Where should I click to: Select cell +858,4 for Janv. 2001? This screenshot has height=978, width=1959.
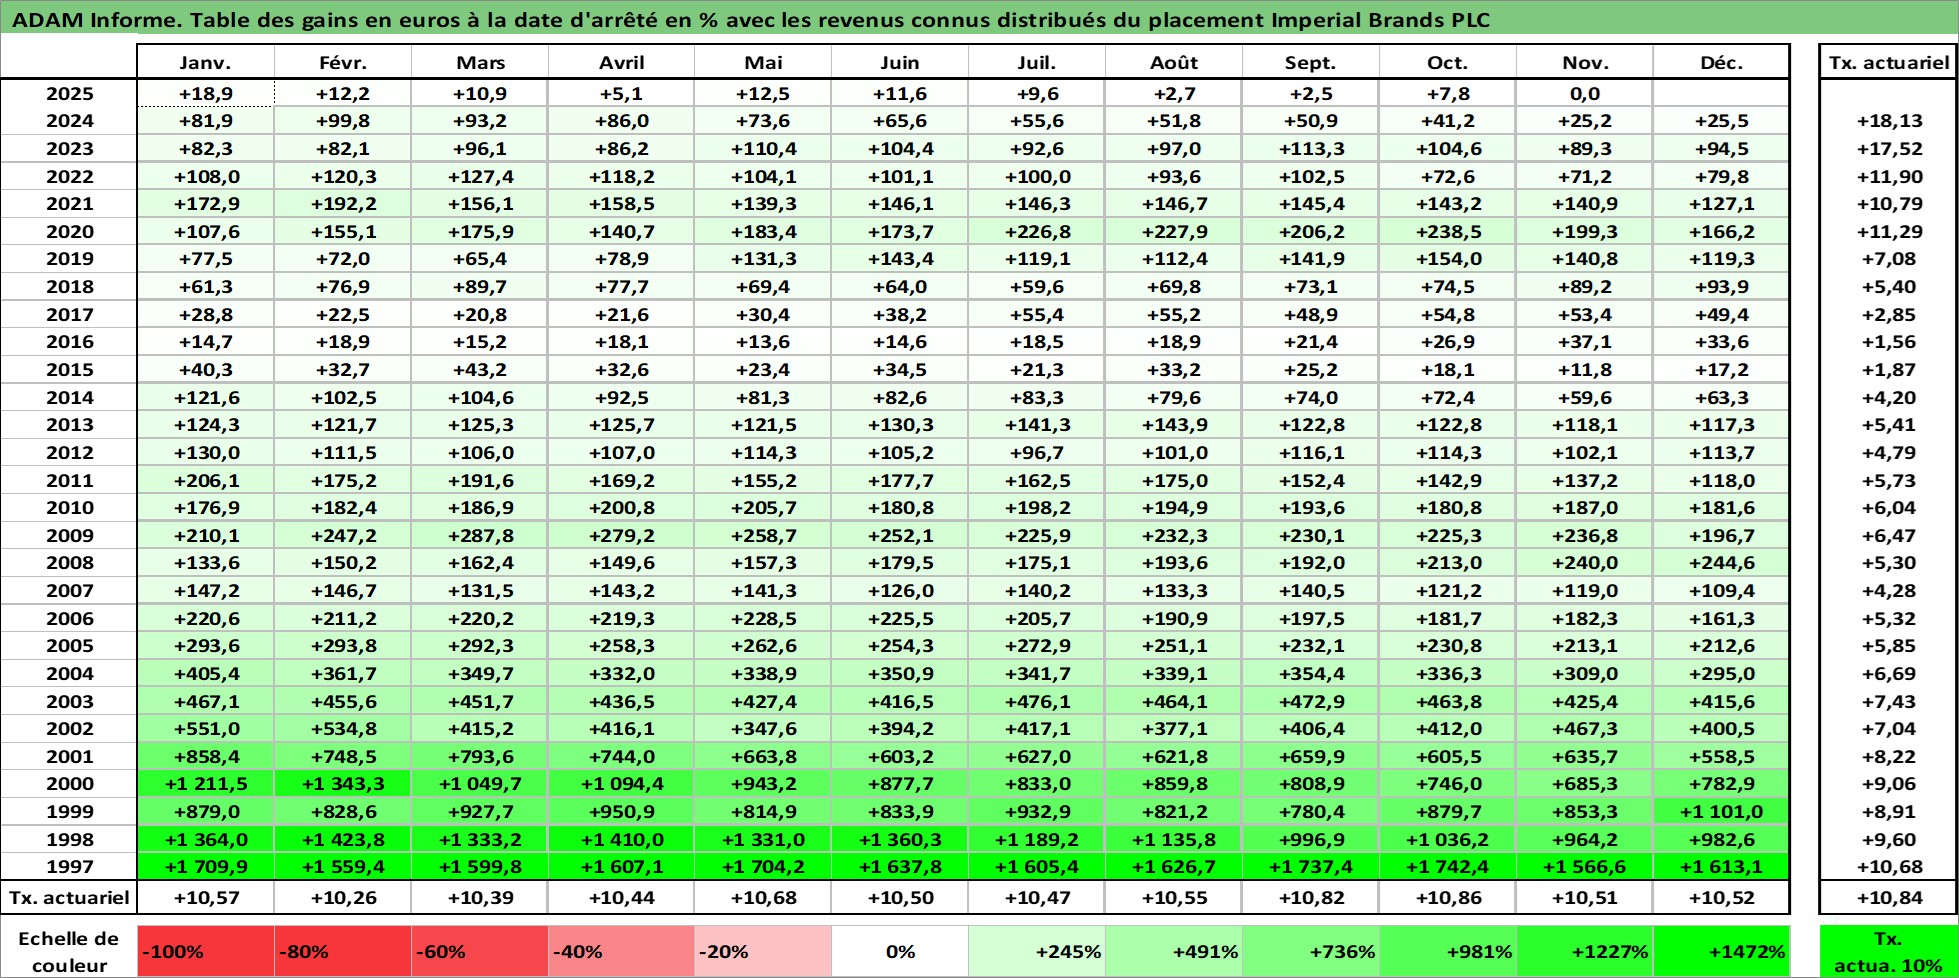click(x=205, y=757)
